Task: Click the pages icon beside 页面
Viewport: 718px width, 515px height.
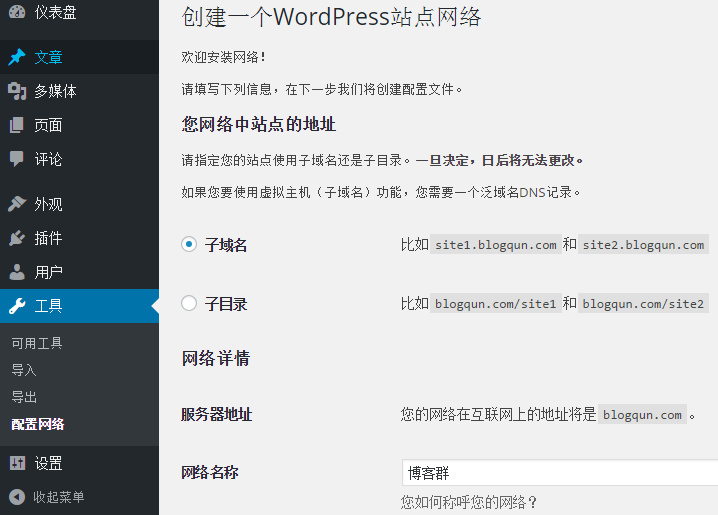Action: [x=17, y=125]
